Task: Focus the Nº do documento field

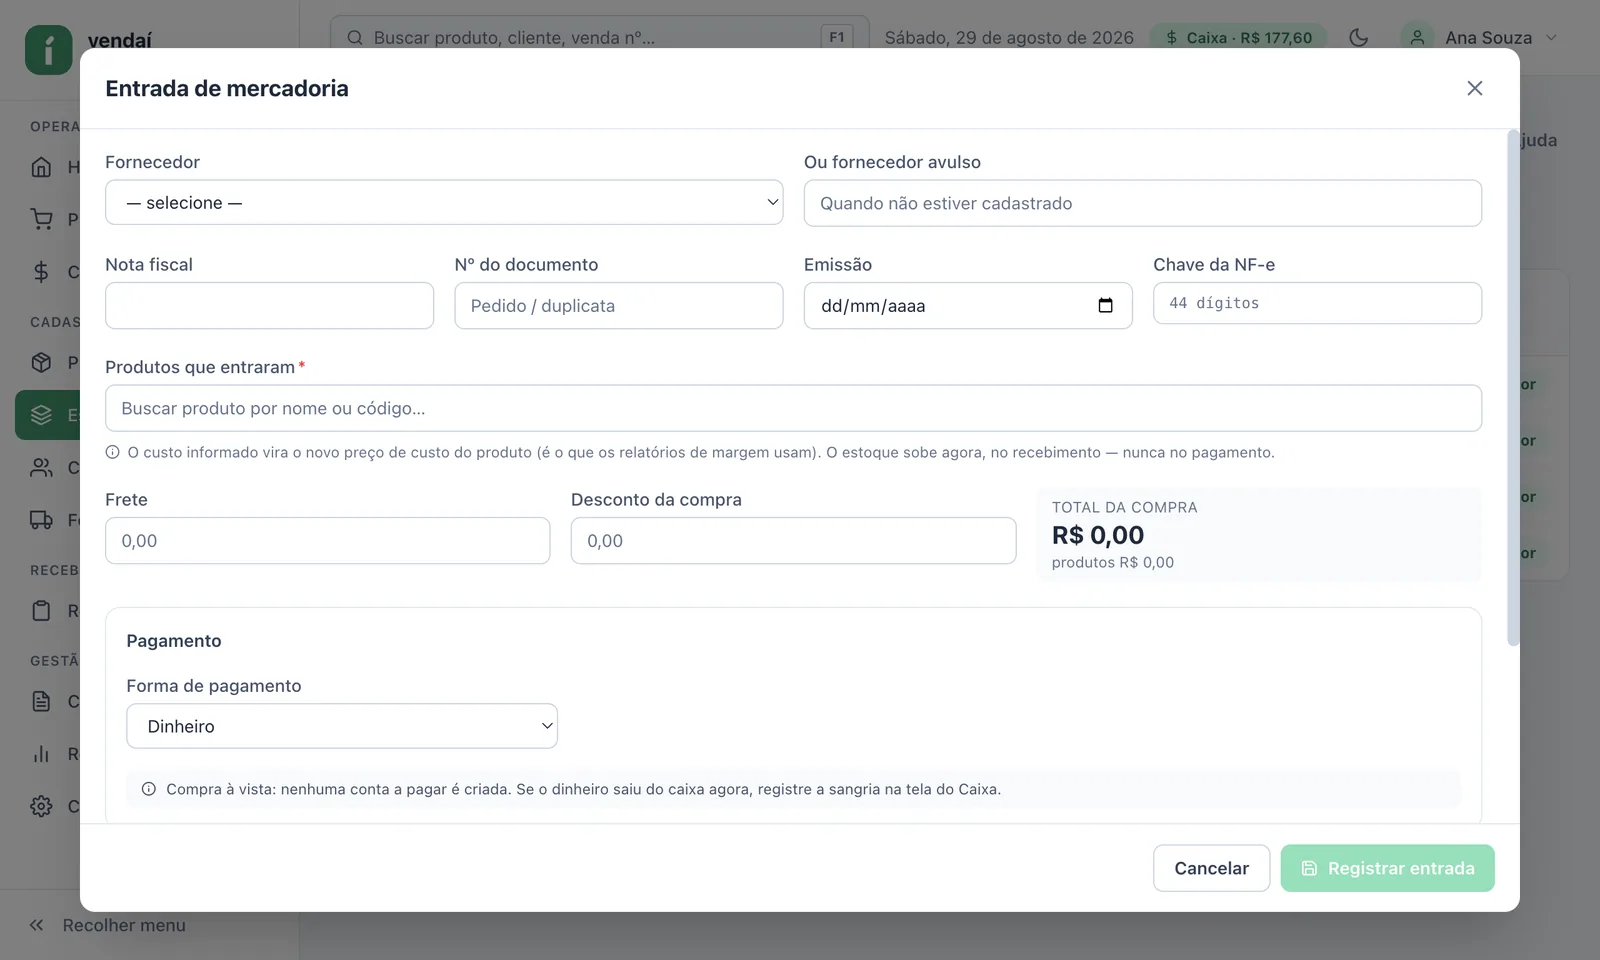Action: 618,305
